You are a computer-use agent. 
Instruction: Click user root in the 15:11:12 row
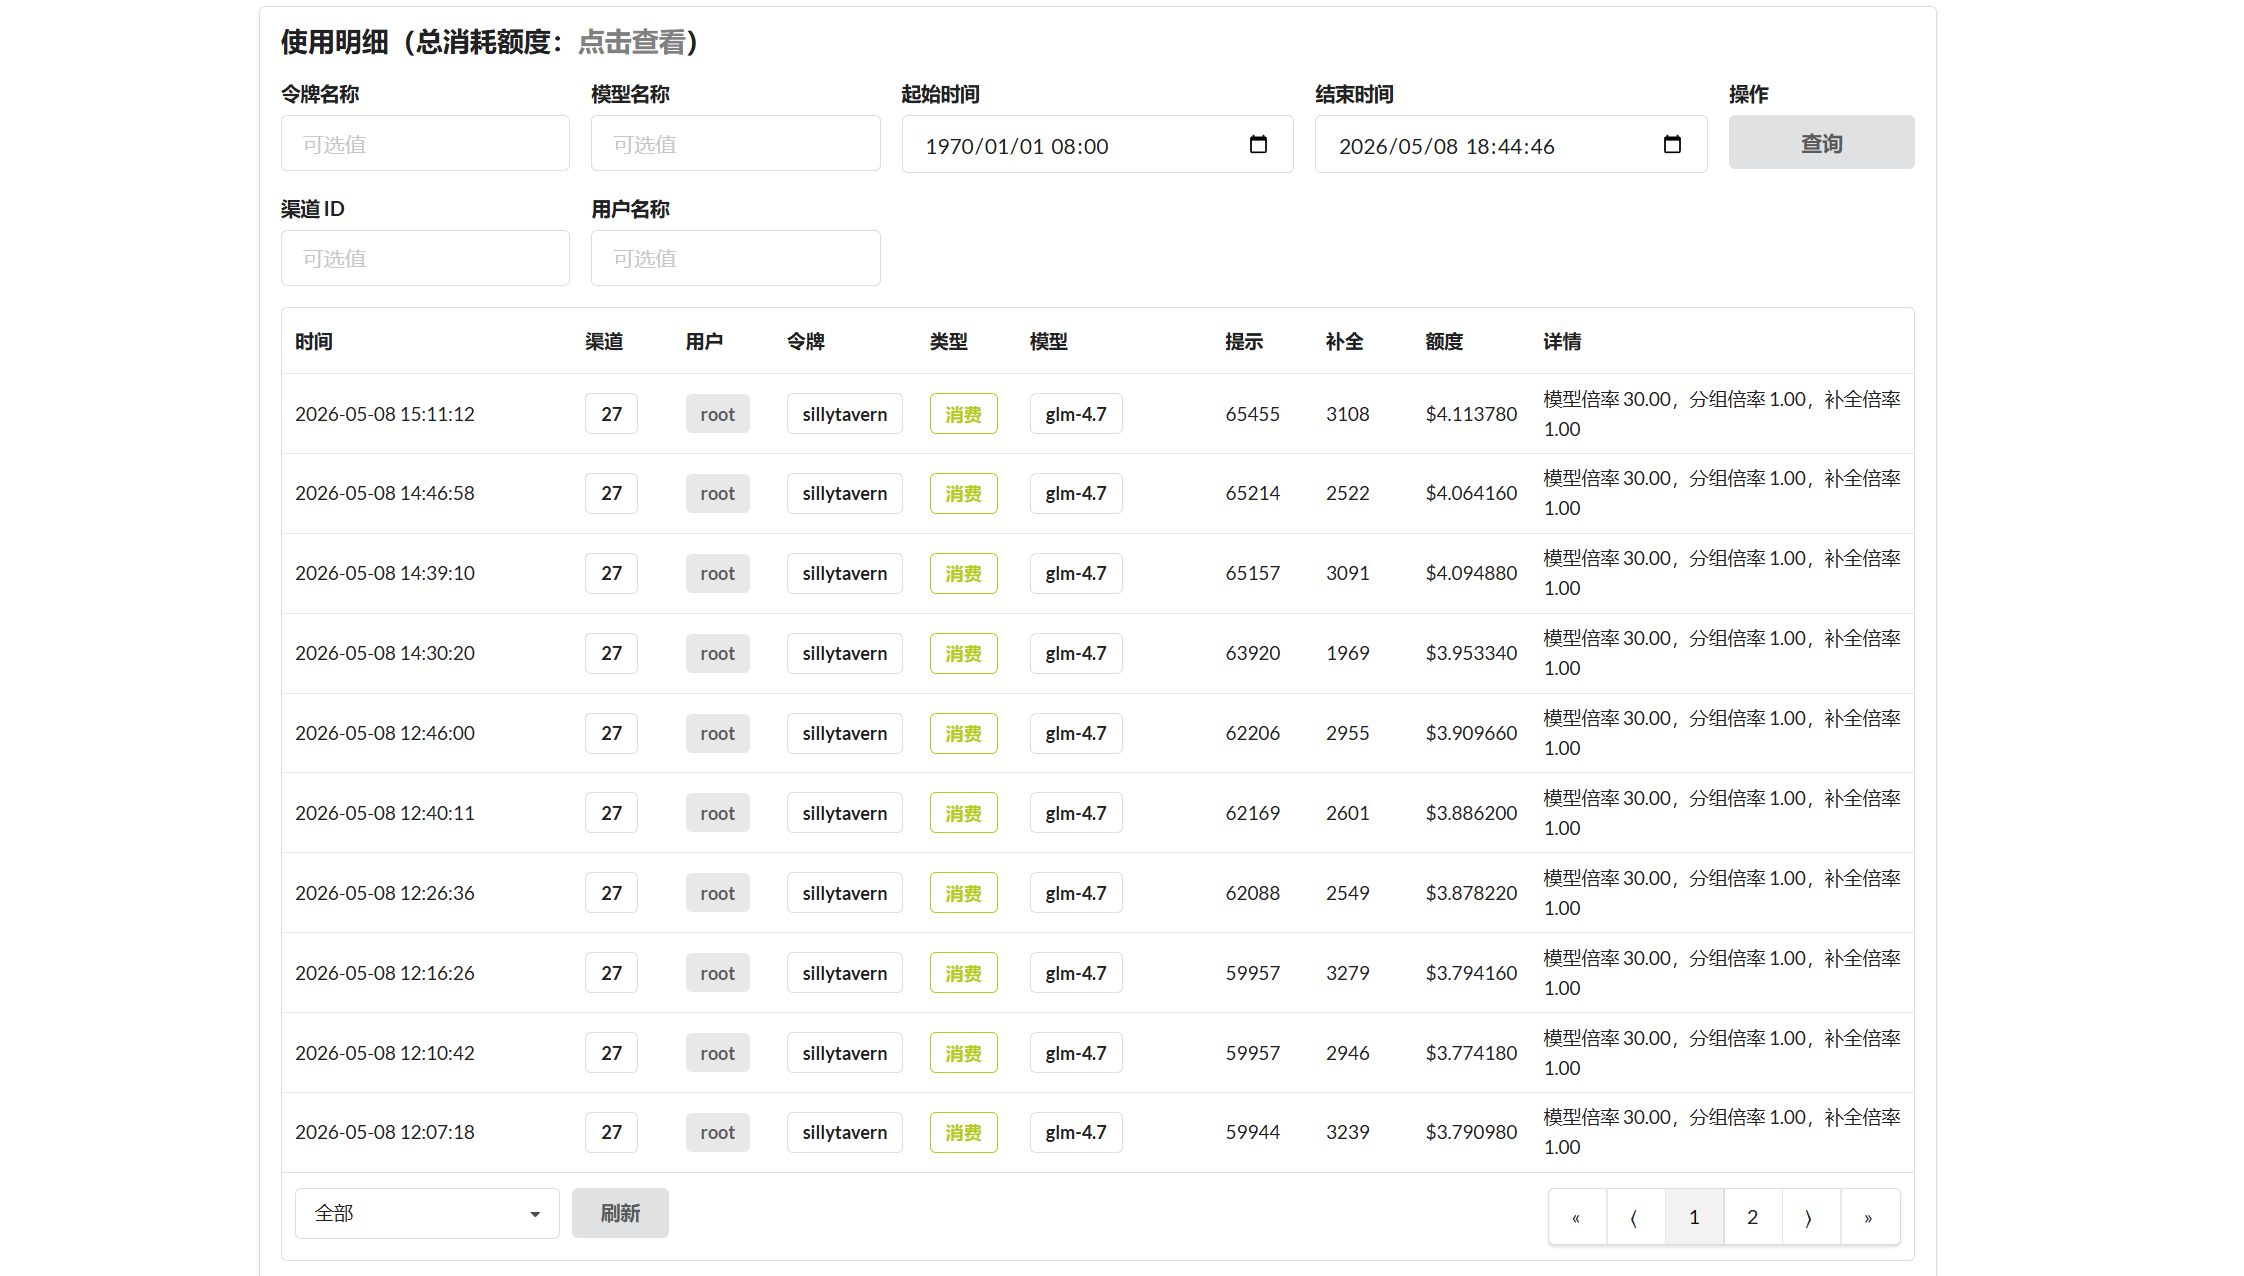pos(717,414)
